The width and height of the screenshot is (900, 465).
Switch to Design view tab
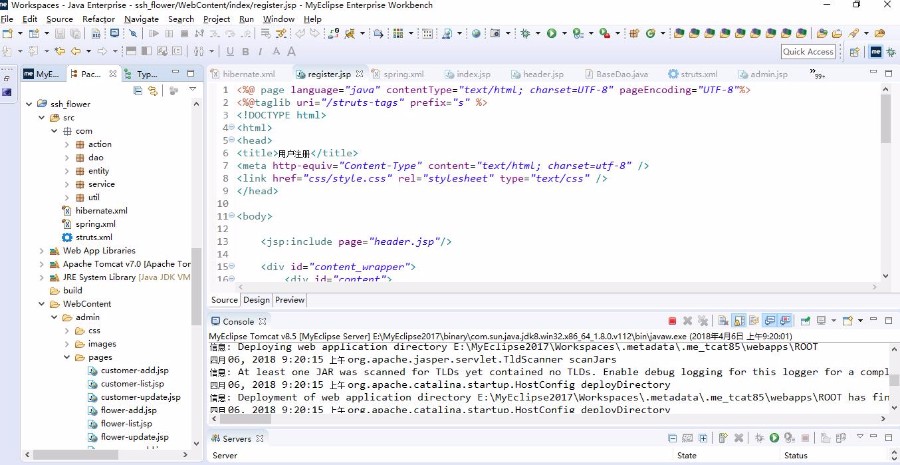256,300
